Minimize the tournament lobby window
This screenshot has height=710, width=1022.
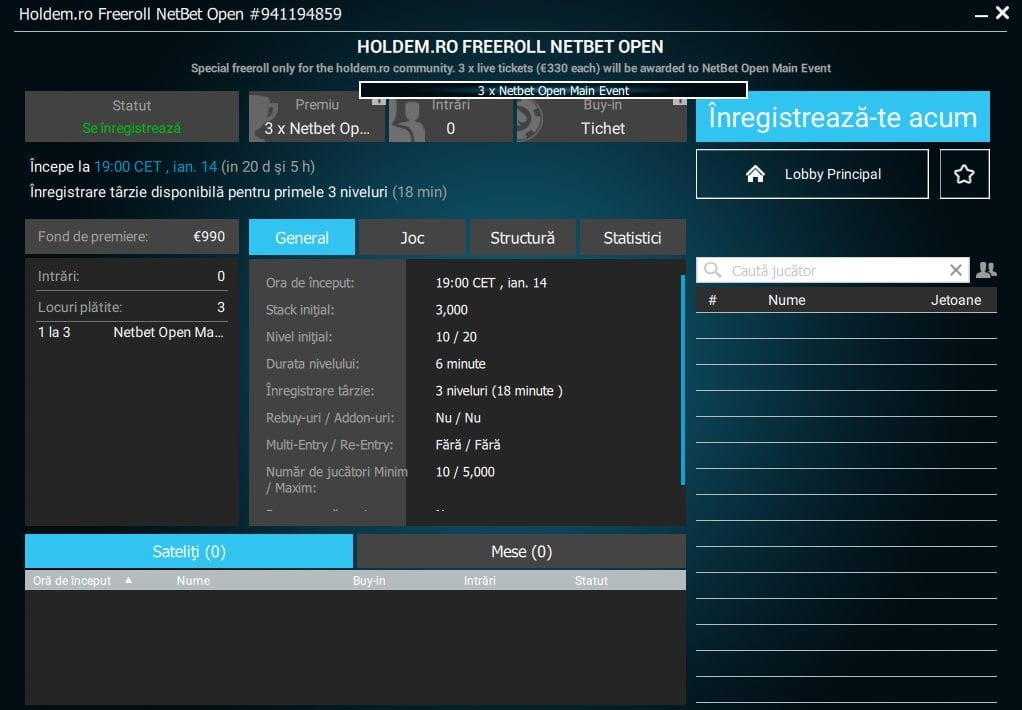click(x=981, y=14)
